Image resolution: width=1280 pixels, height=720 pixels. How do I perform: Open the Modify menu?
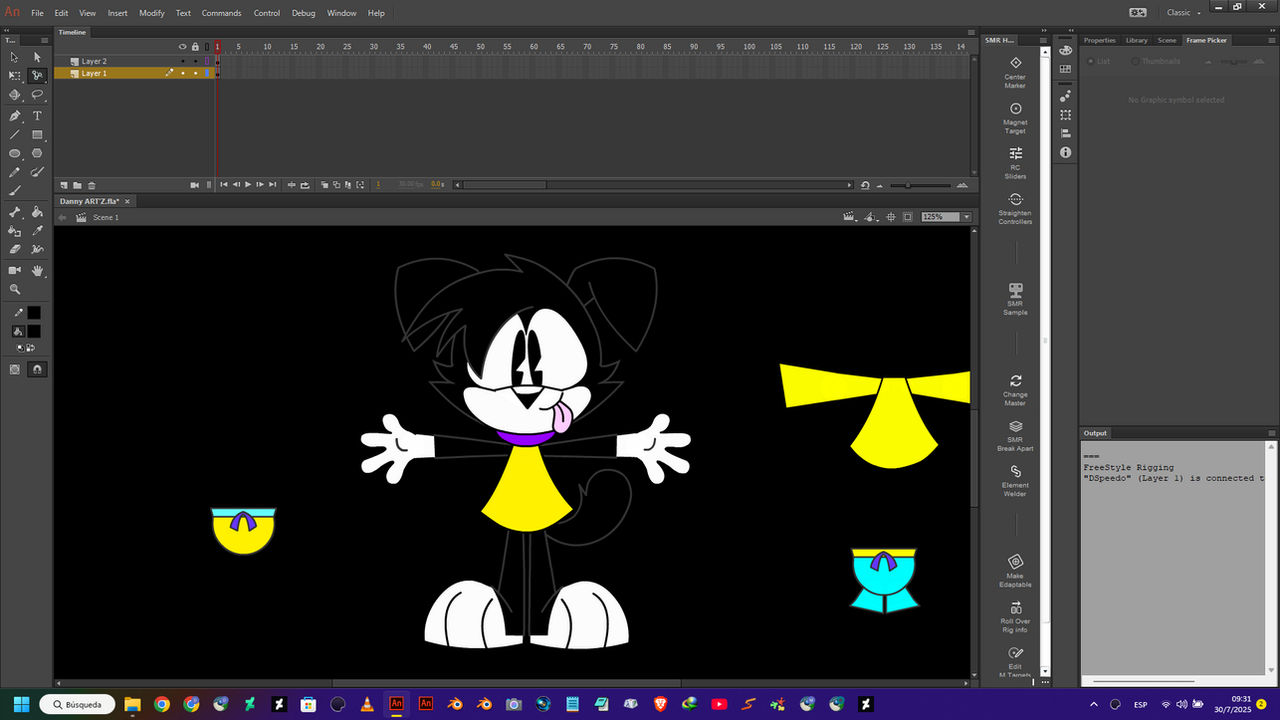coord(152,13)
